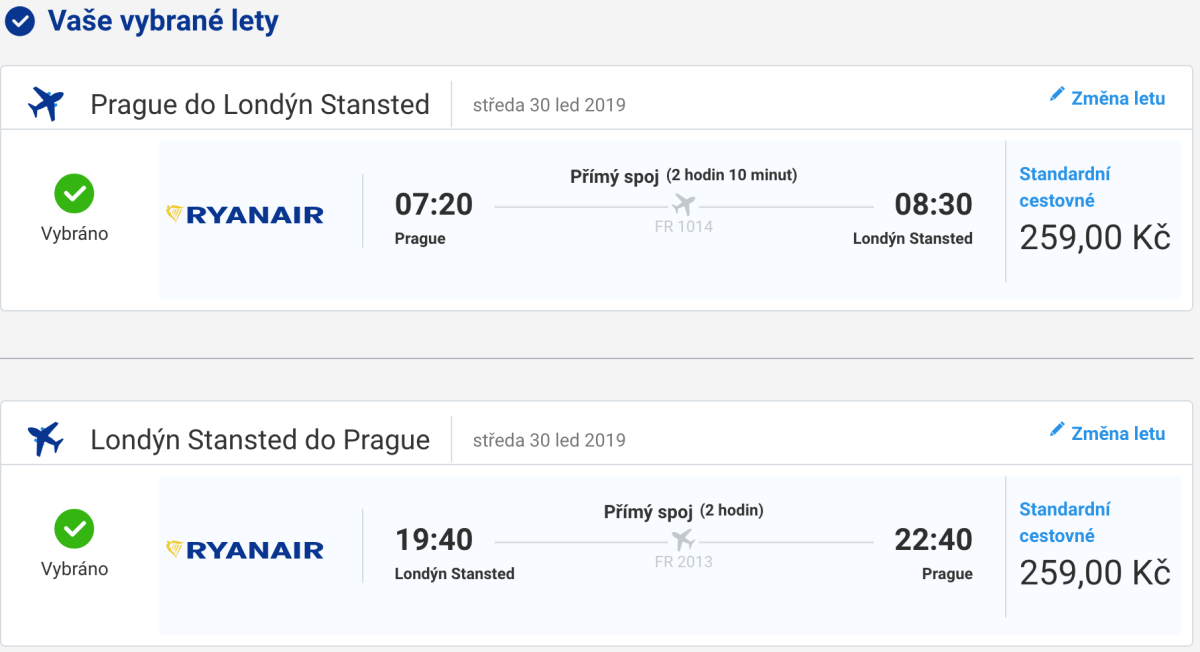Click the Ryanair logo on the outbound flight
Viewport: 1200px width, 652px height.
click(x=245, y=214)
